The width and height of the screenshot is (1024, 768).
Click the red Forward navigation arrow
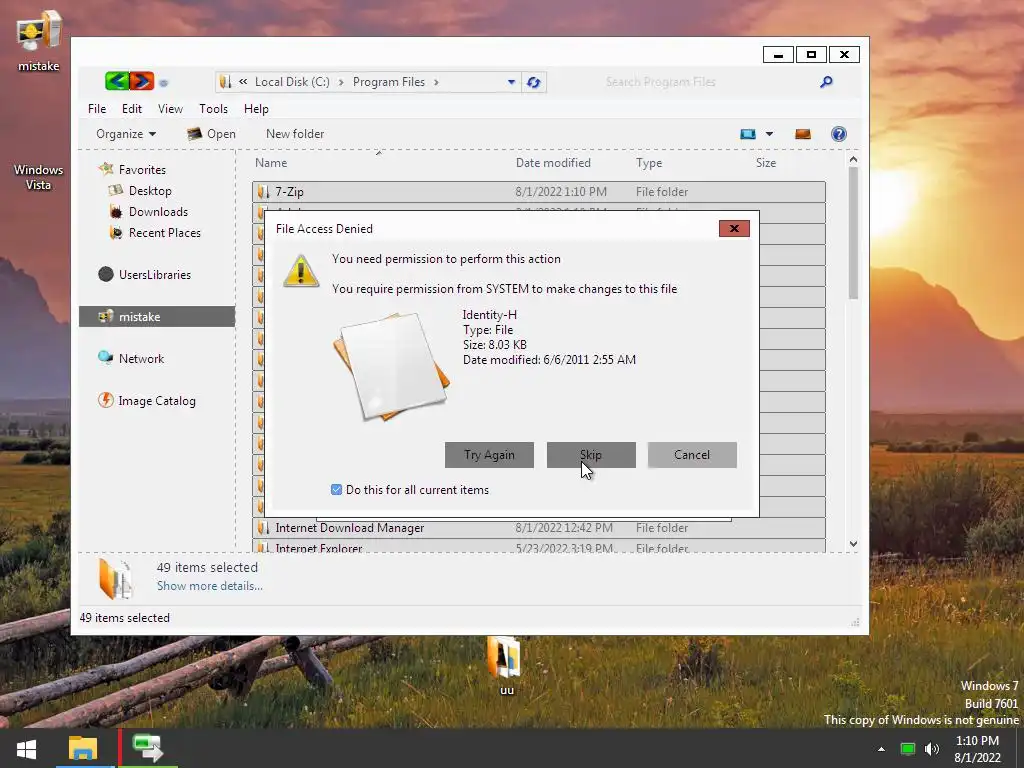[x=142, y=81]
